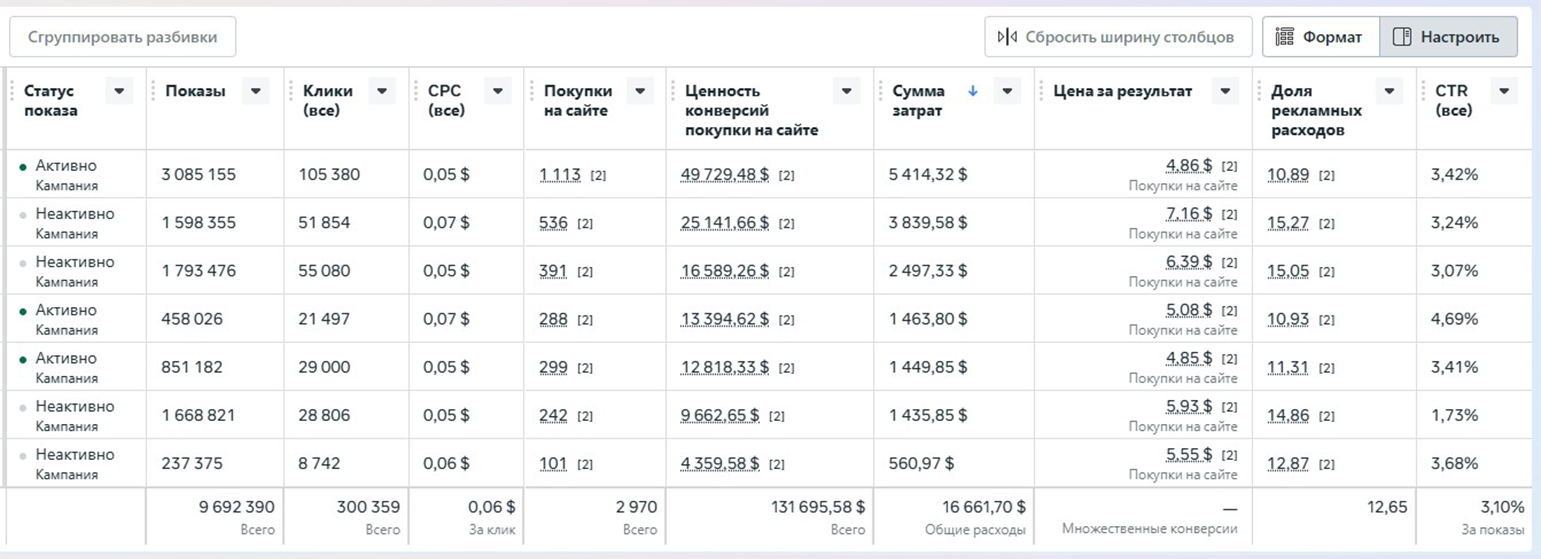
Task: Click cost per result 4,86 $
Action: [1189, 165]
